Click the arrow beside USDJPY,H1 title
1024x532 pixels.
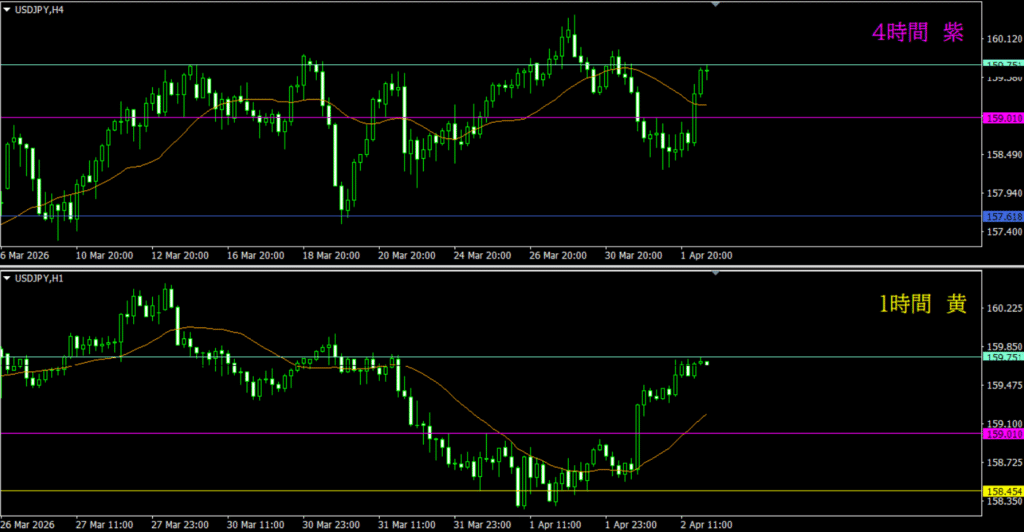click(x=6, y=278)
